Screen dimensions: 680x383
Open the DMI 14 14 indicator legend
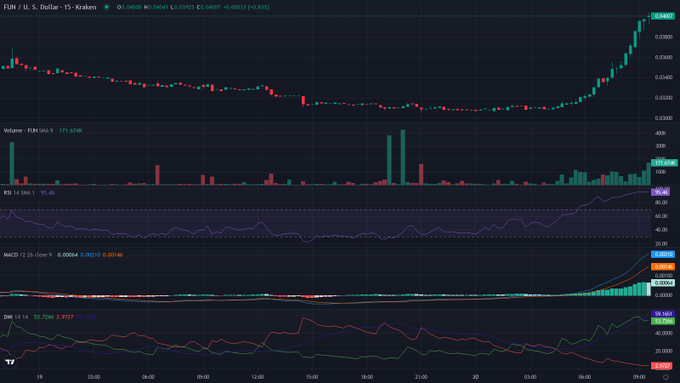(x=16, y=317)
